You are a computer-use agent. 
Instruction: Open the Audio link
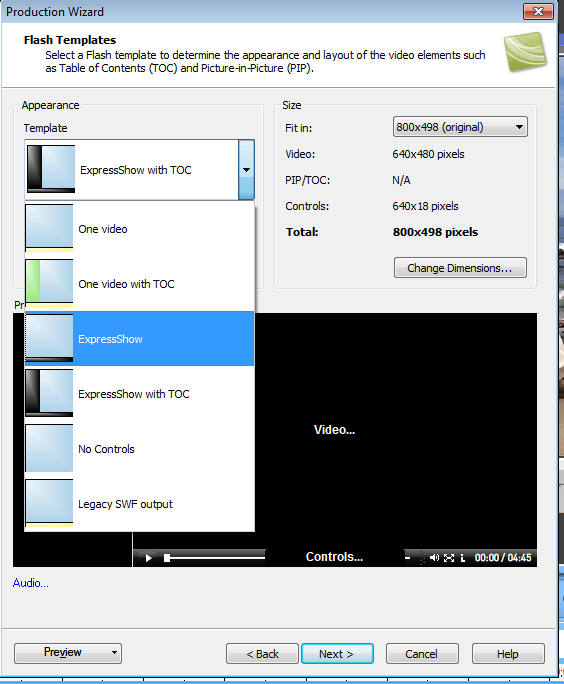tap(31, 583)
